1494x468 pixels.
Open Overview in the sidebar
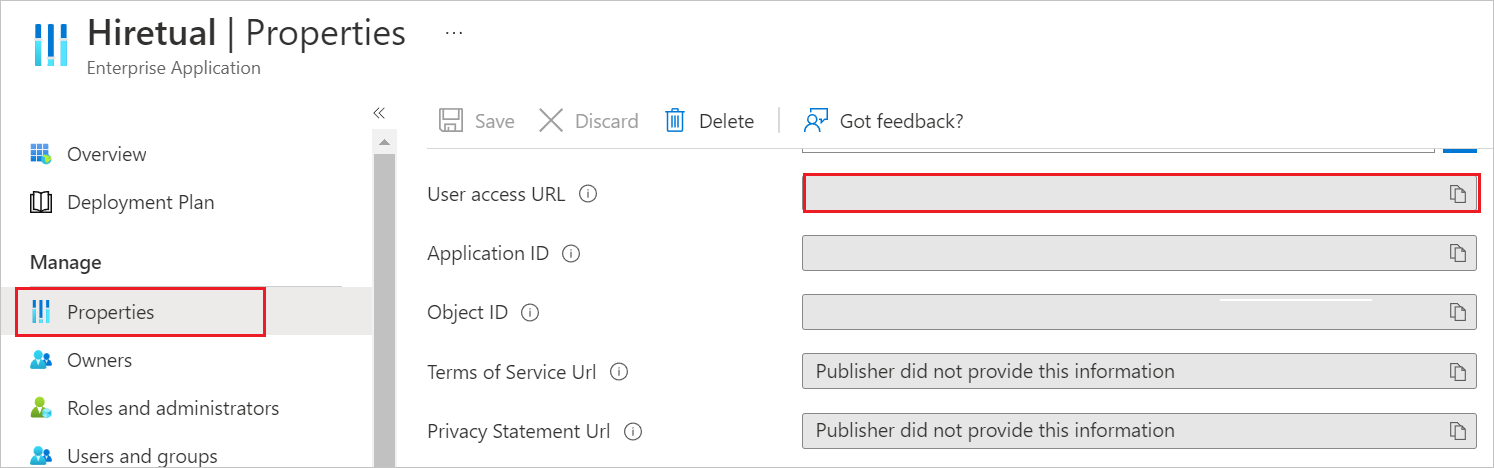[107, 154]
